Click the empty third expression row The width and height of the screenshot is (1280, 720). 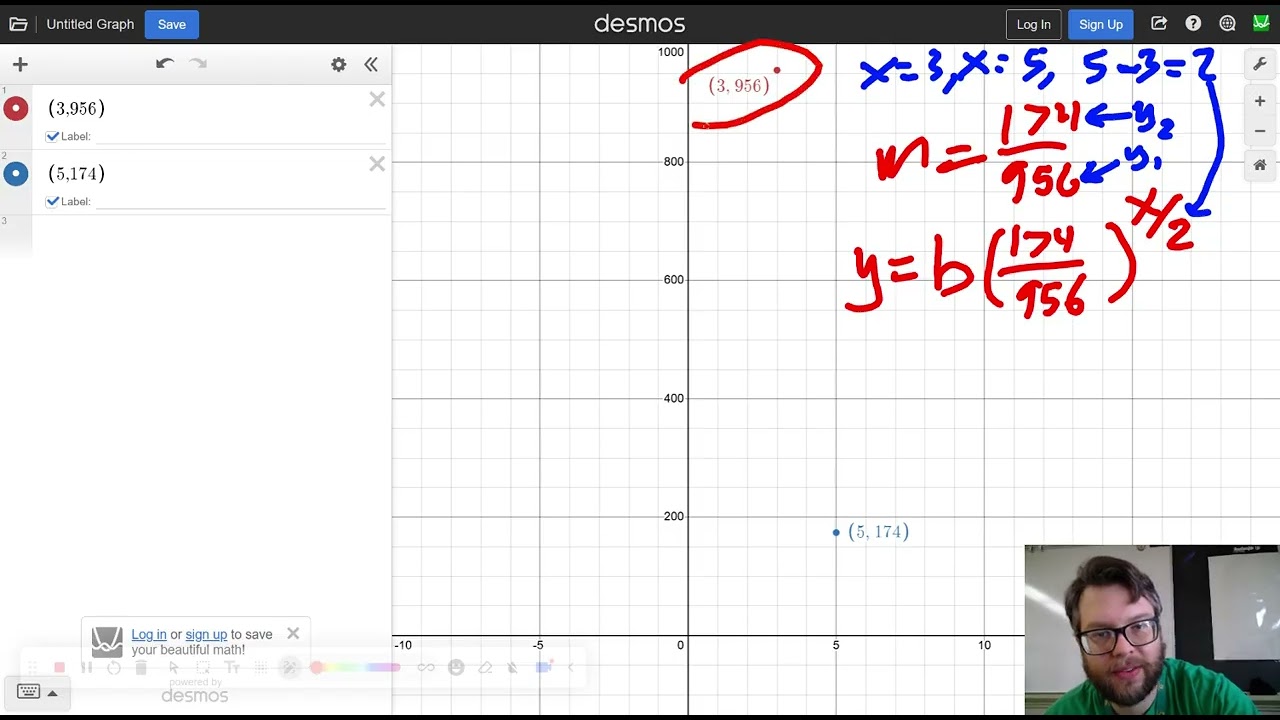196,234
